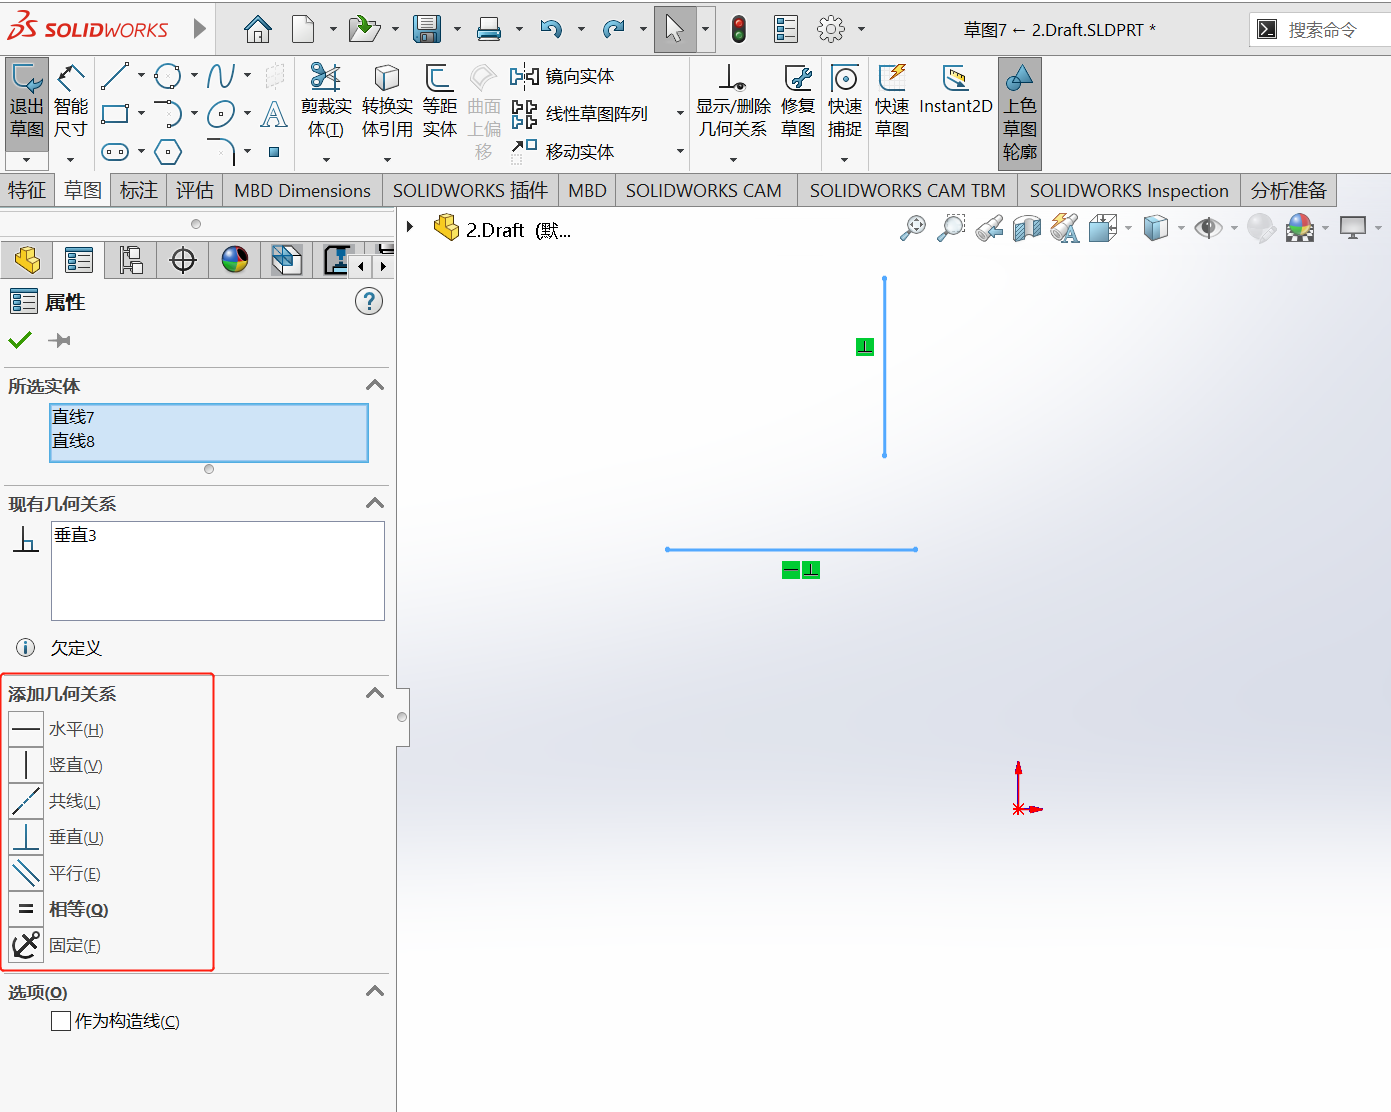Switch to the 特征 tab
Viewport: 1391px width, 1112px height.
pyautogui.click(x=27, y=190)
